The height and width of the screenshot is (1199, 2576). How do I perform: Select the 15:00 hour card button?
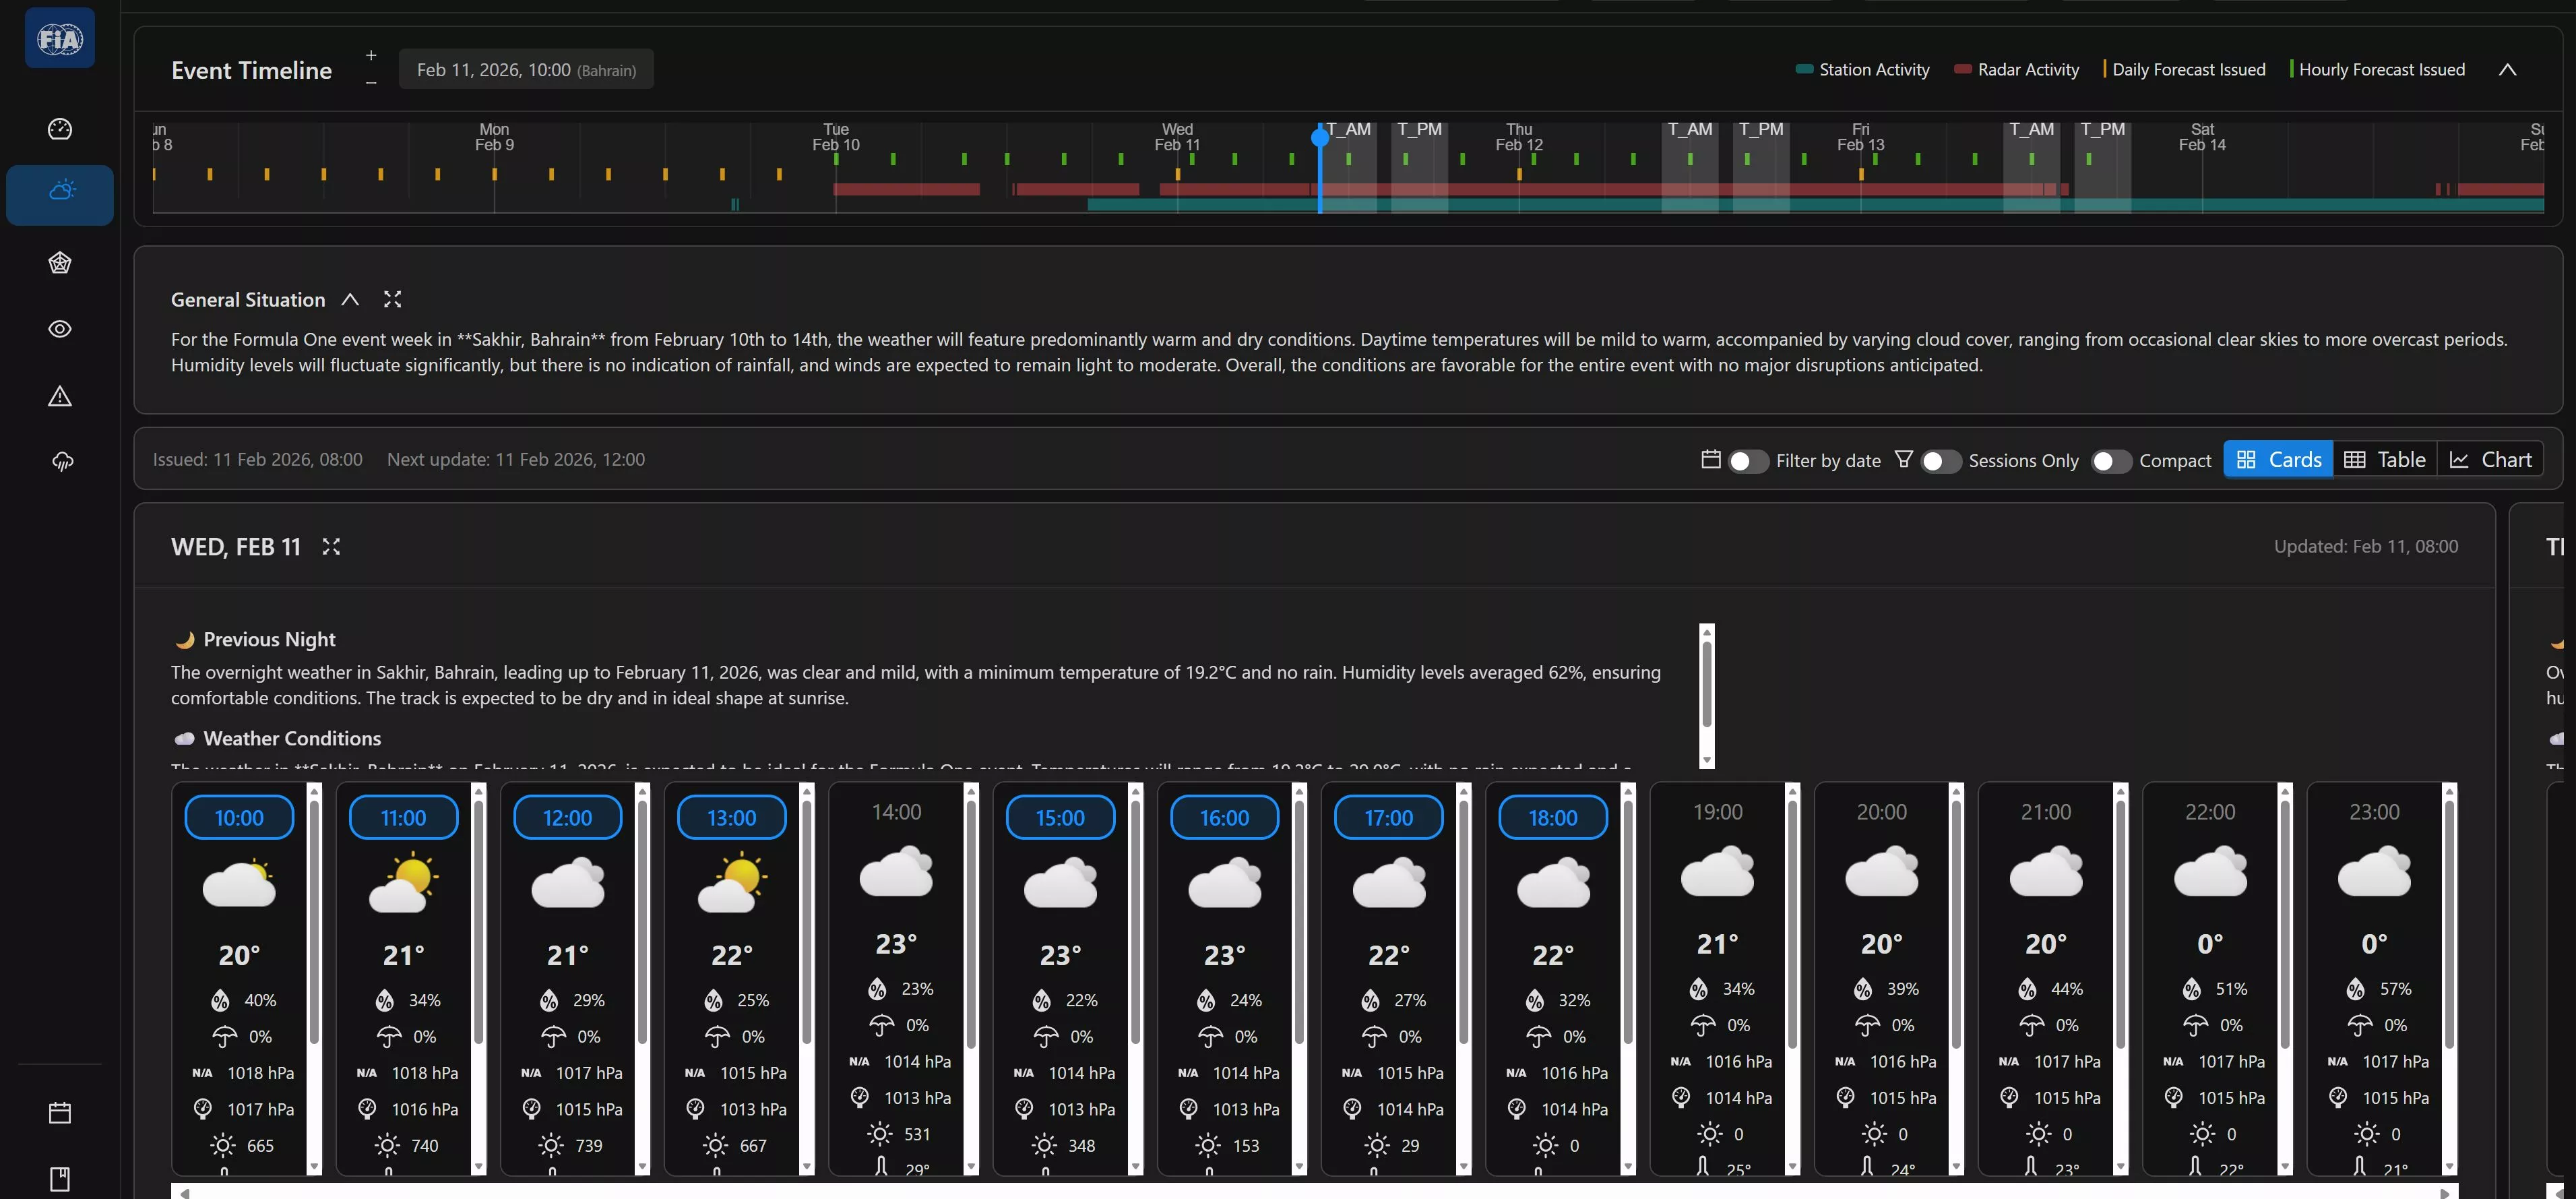[1060, 817]
